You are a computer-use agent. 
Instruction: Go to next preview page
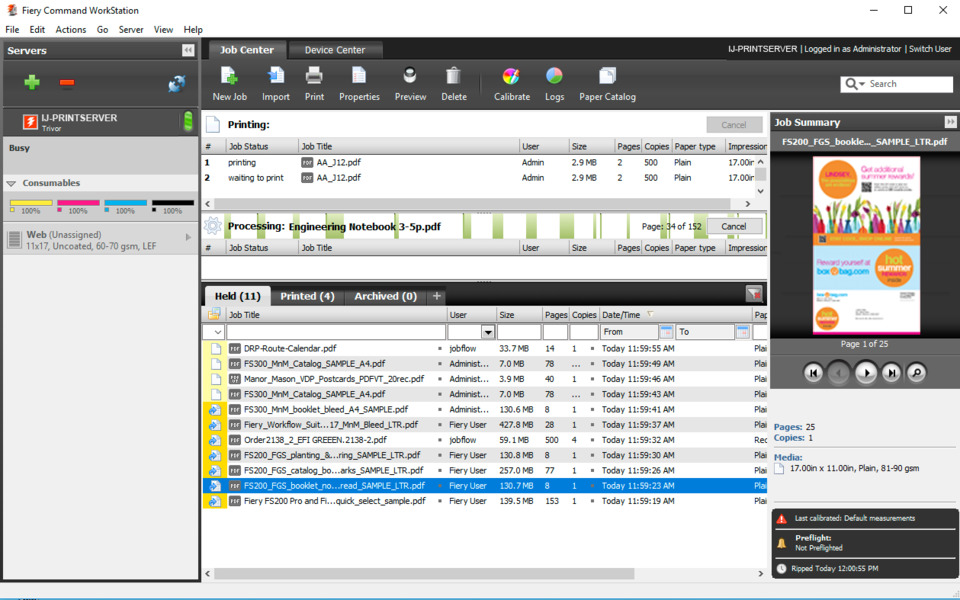[866, 372]
